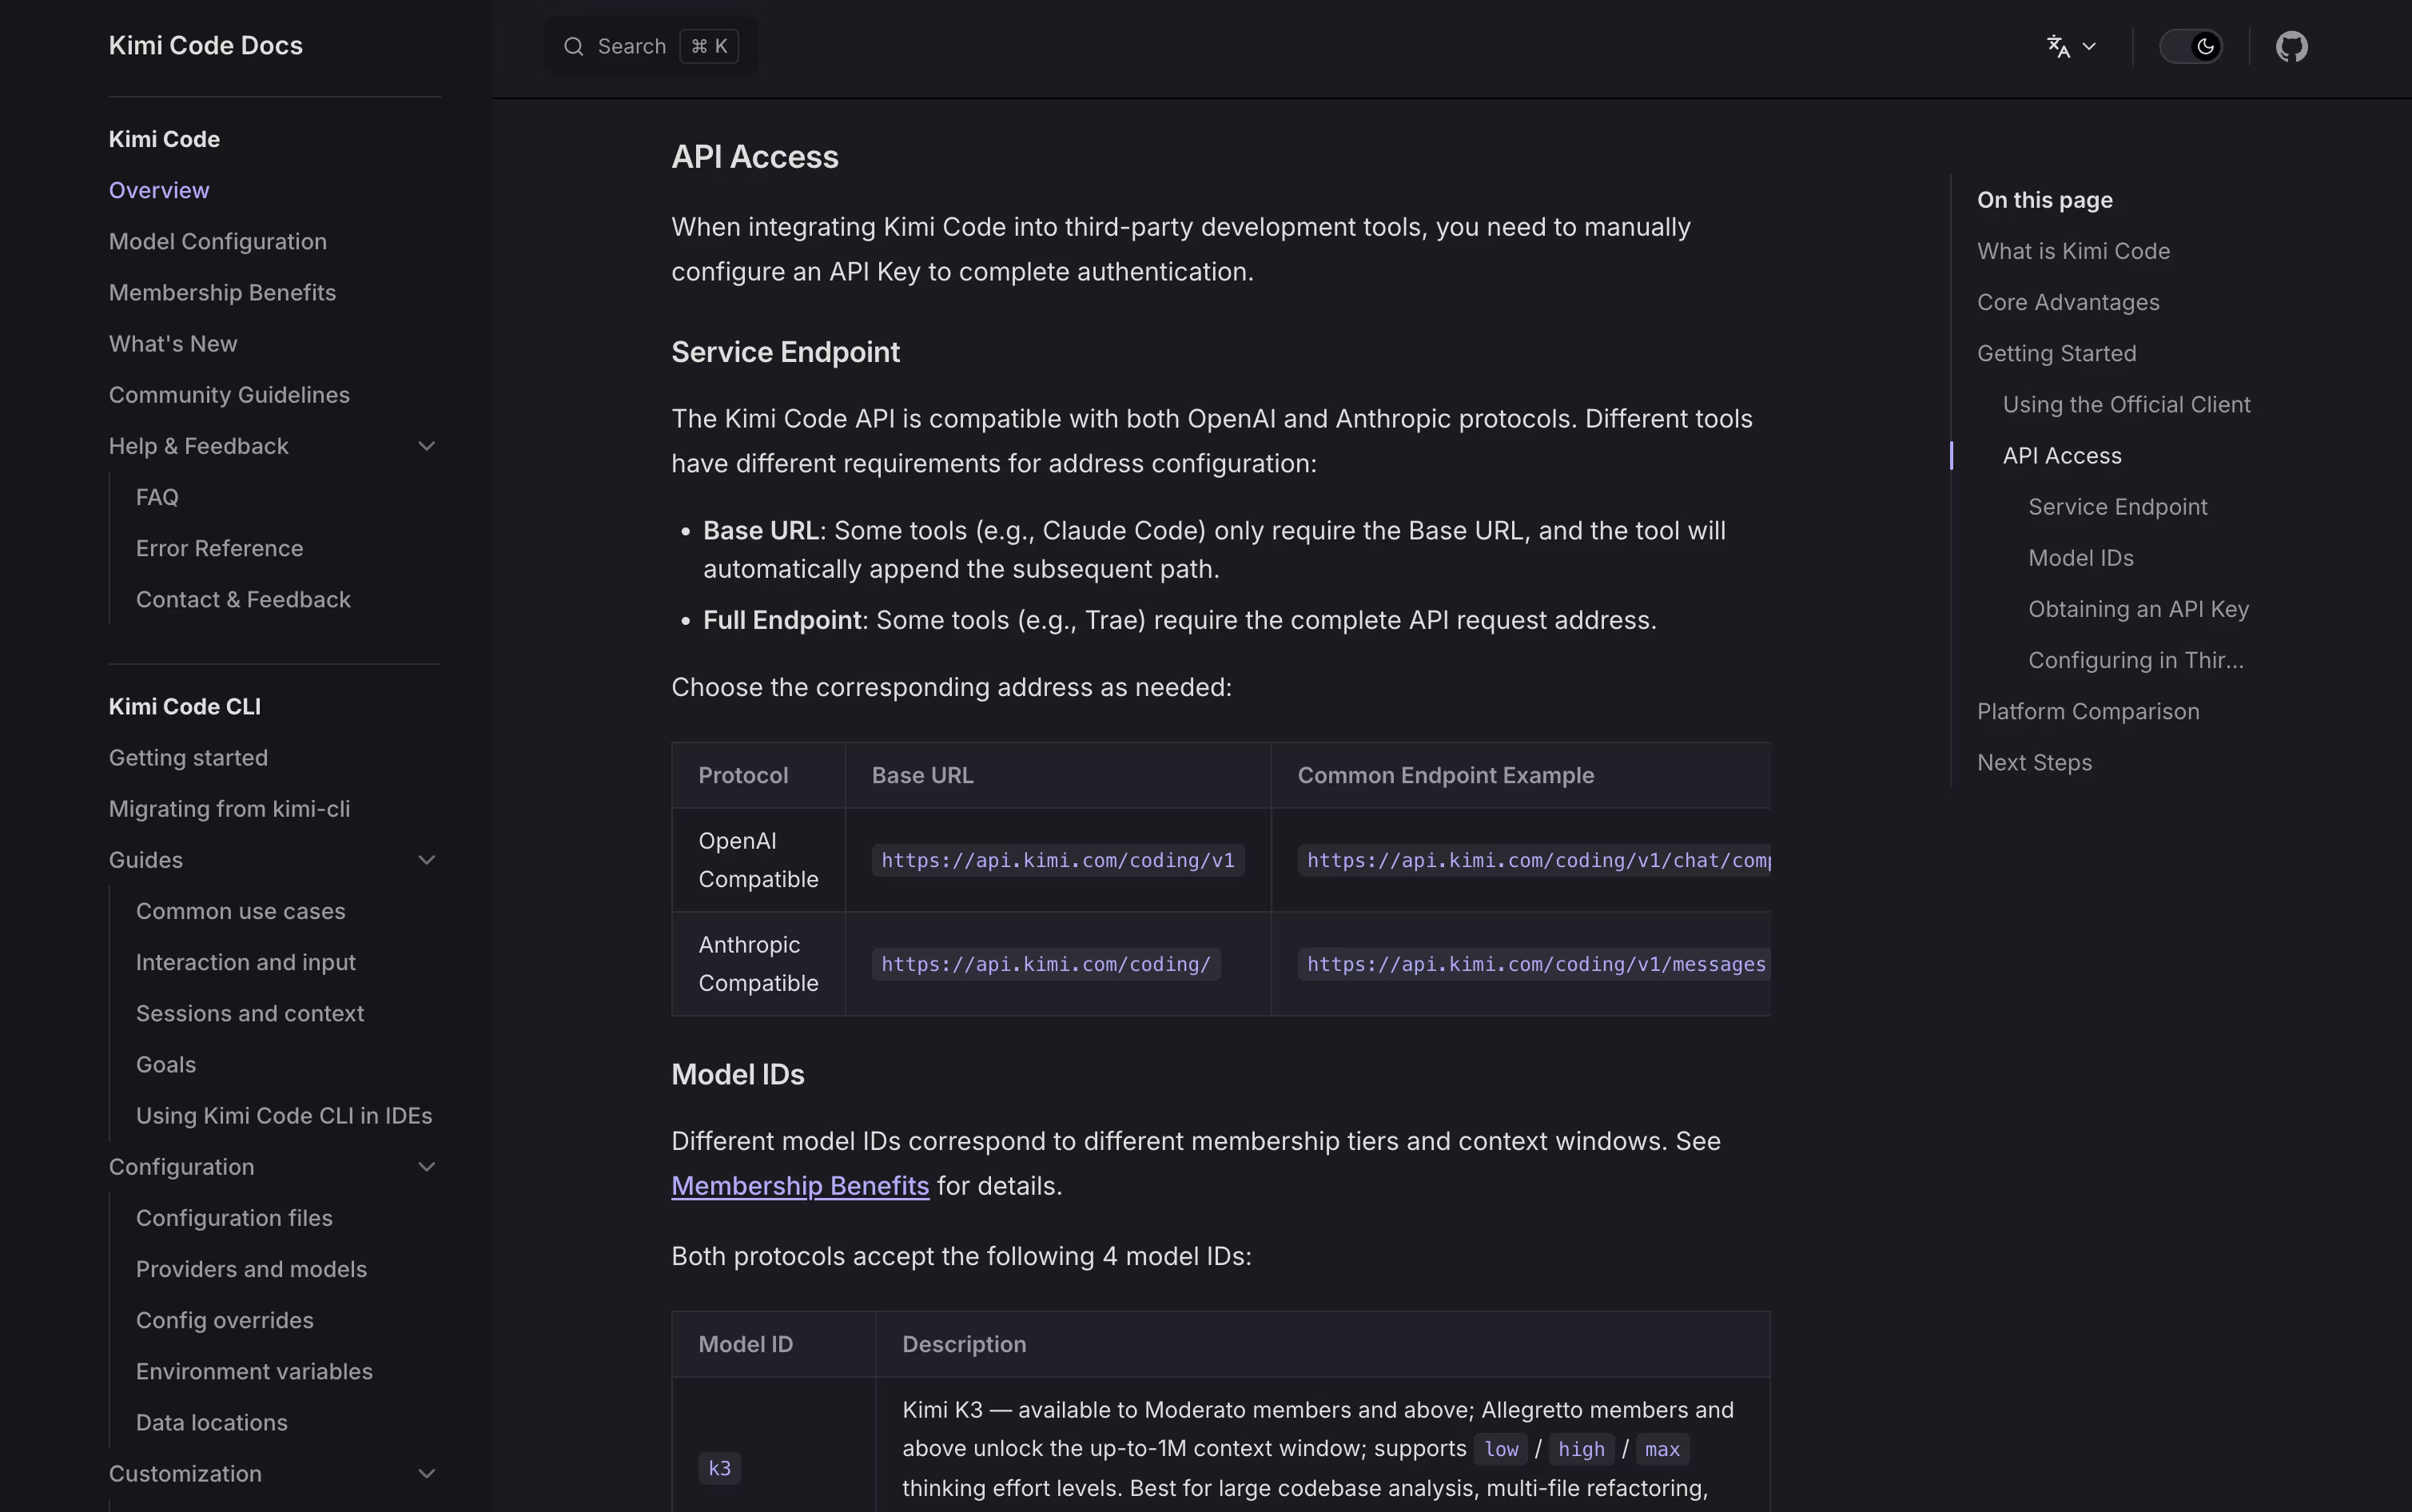
Task: Jump to Using the Official Client
Action: pyautogui.click(x=2126, y=404)
